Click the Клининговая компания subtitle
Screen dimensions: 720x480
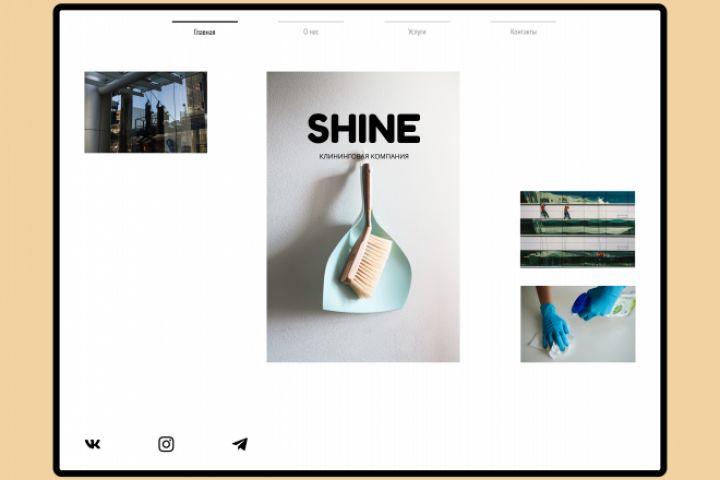(364, 156)
